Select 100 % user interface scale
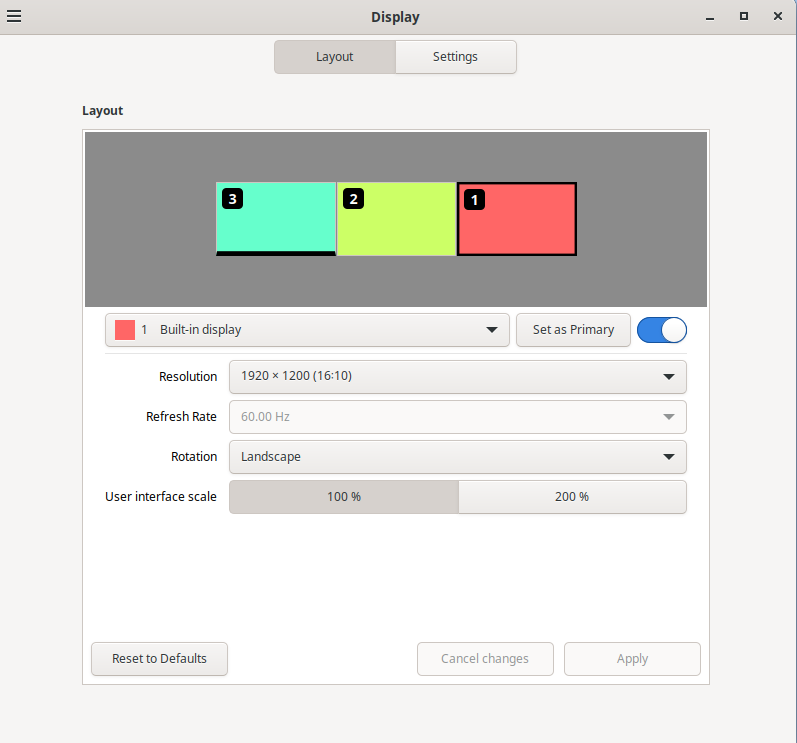This screenshot has height=743, width=797. [x=343, y=497]
